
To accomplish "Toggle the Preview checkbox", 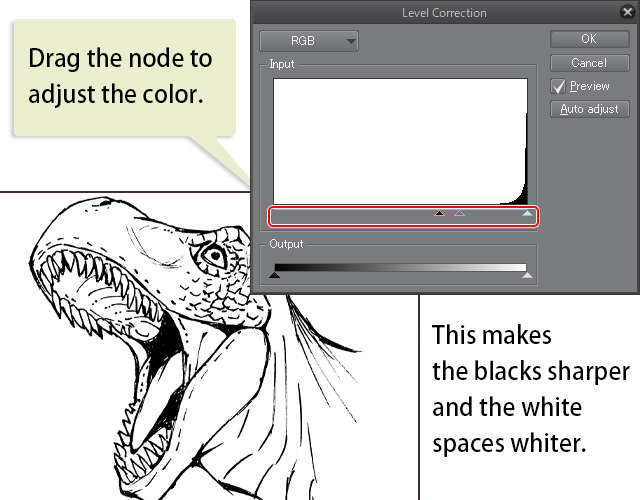I will pyautogui.click(x=559, y=87).
